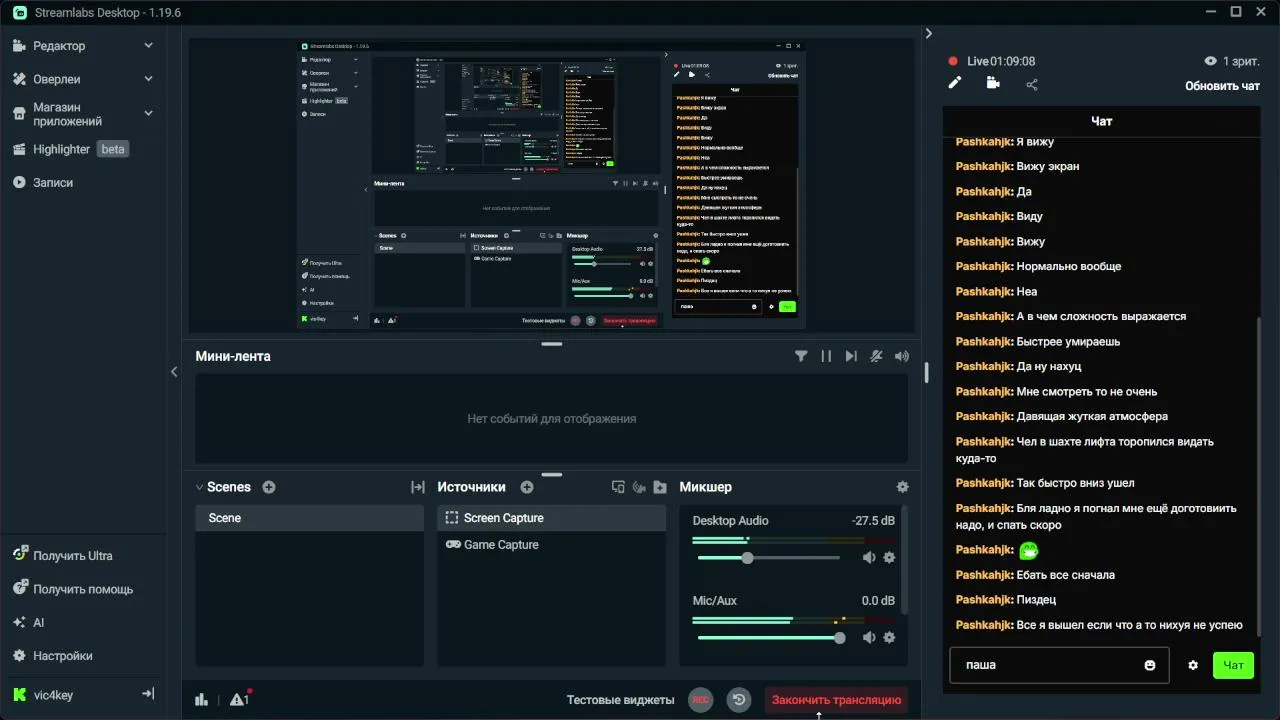Image resolution: width=1280 pixels, height=720 pixels.
Task: Send message with green Чат button
Action: coord(1233,665)
